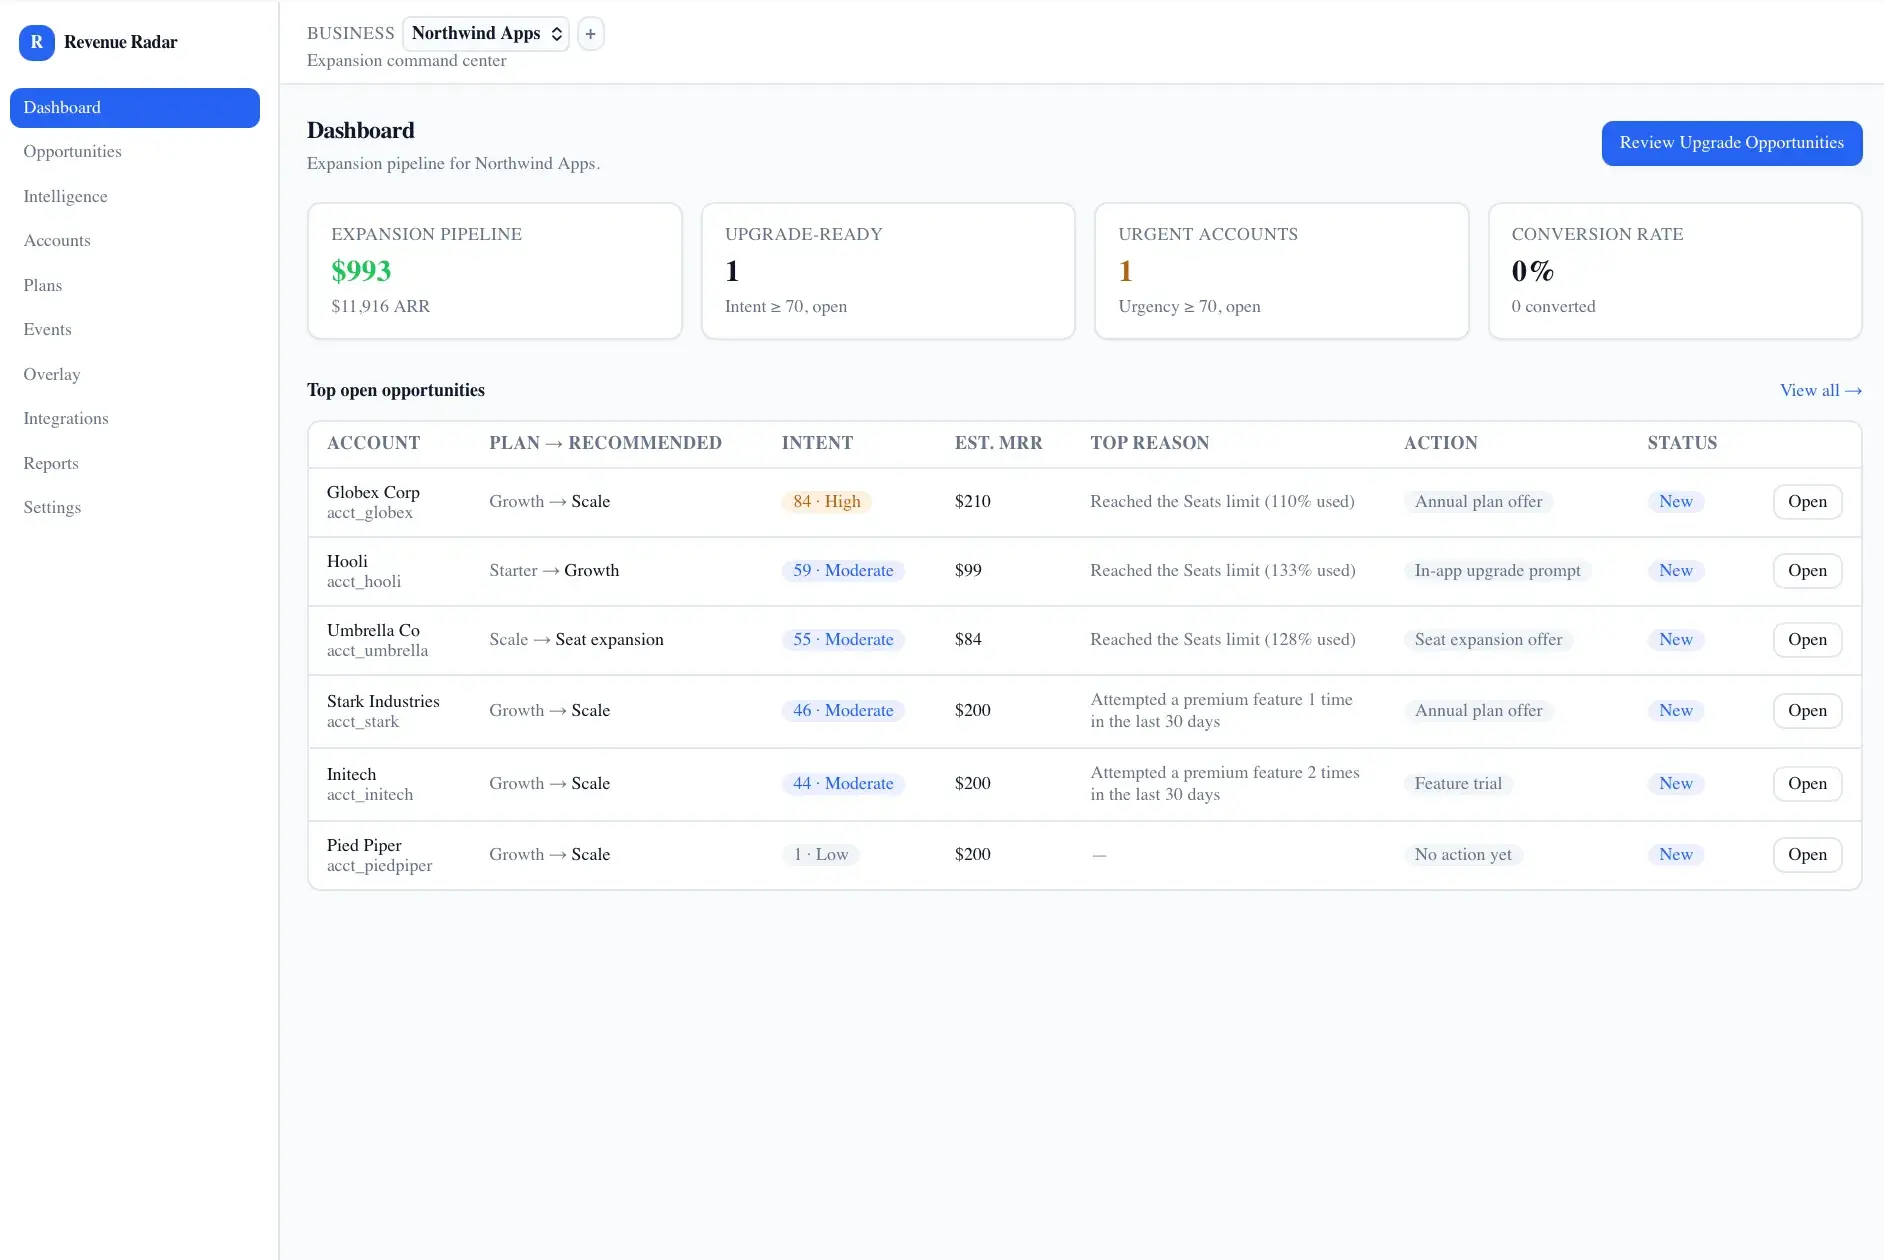
Task: Click New status badge for Globex Corp
Action: coord(1676,502)
